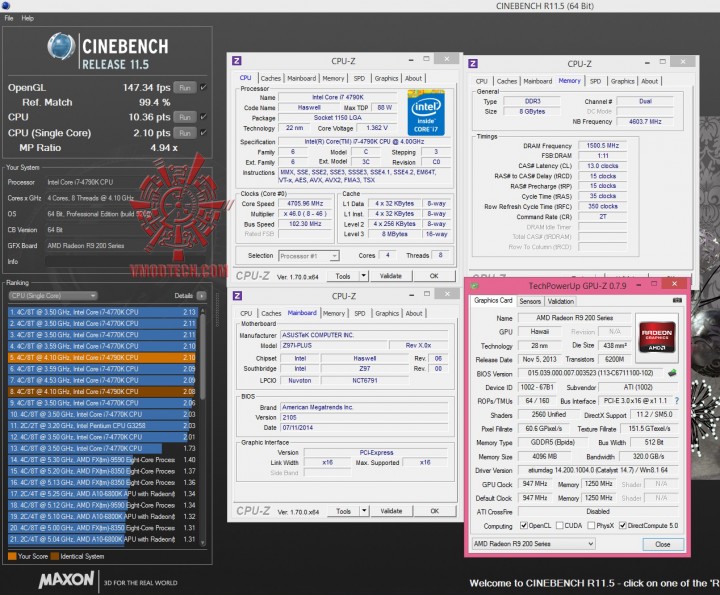
Task: Click the ranking Details arrow button
Action: coord(202,296)
